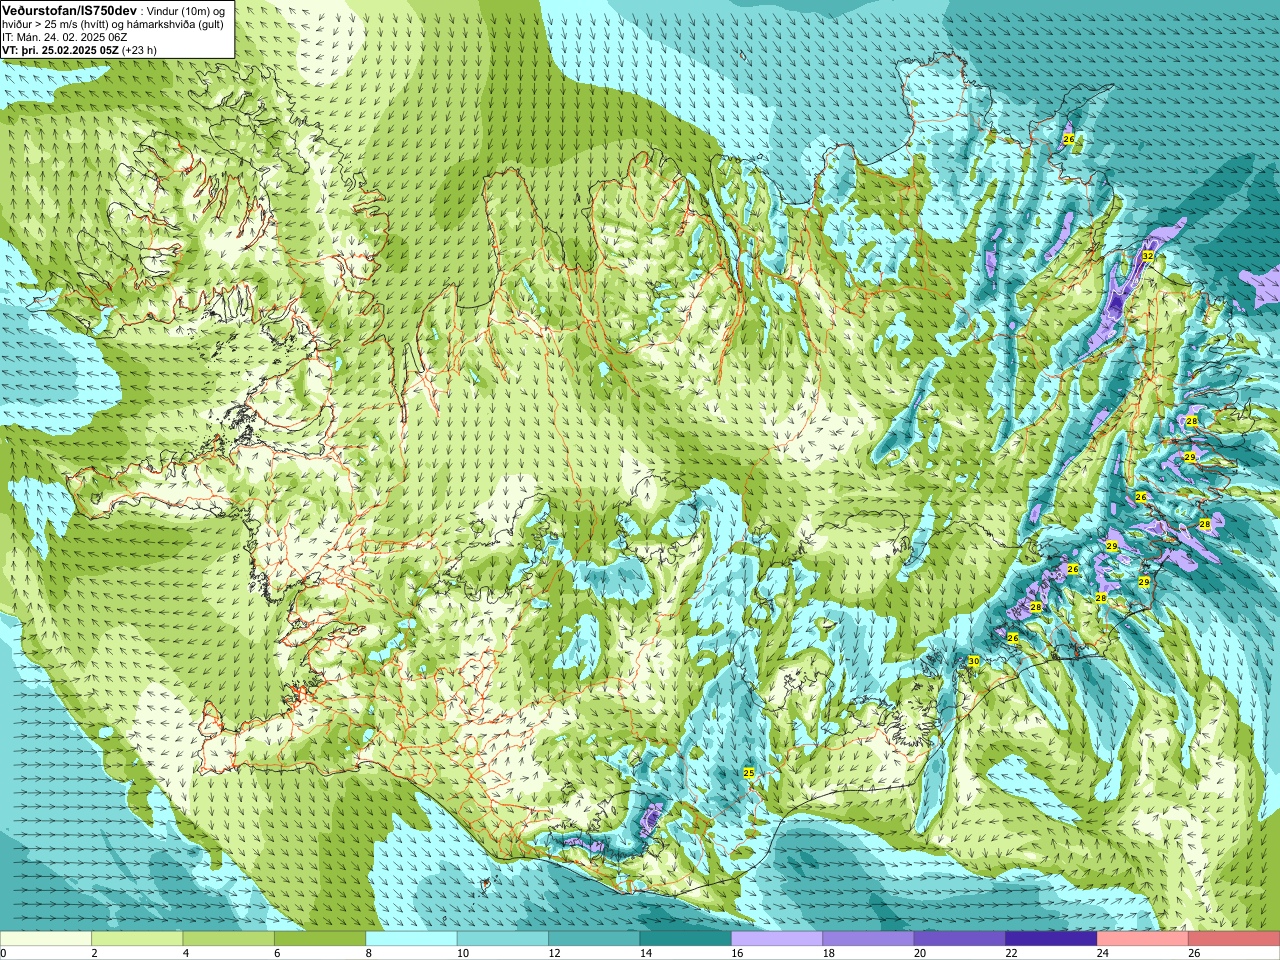Click the legend scale value 22
The image size is (1280, 960).
(x=1012, y=953)
